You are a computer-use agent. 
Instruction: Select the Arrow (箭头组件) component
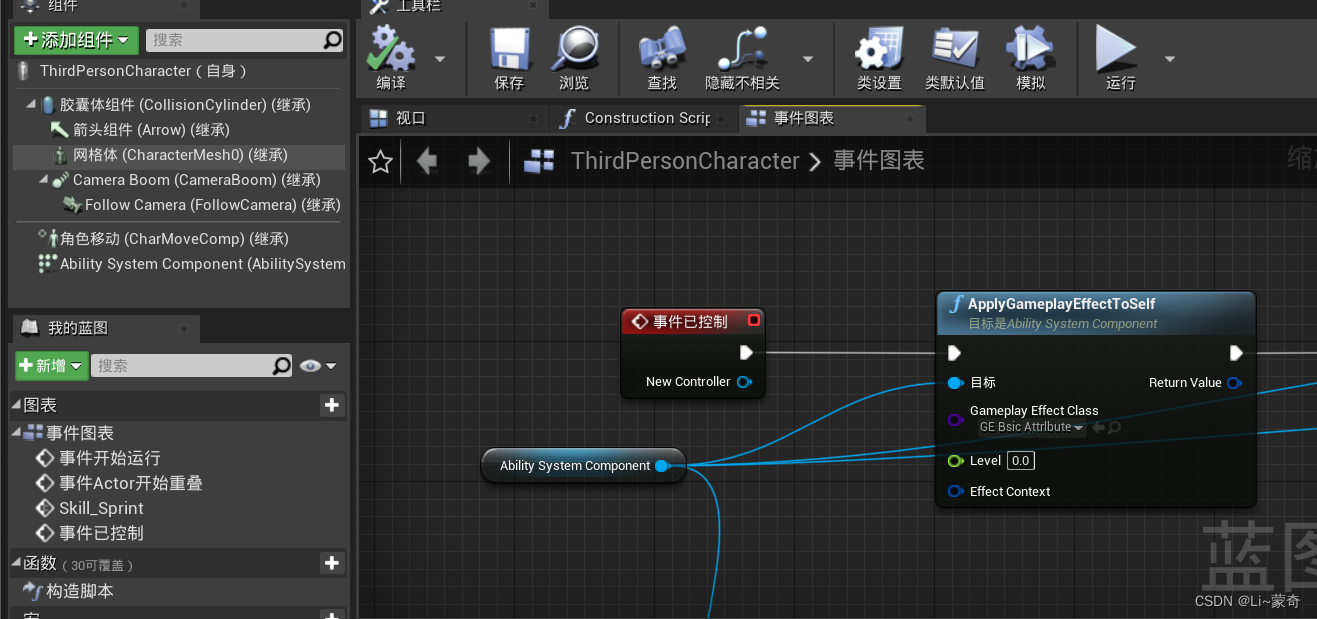point(151,130)
